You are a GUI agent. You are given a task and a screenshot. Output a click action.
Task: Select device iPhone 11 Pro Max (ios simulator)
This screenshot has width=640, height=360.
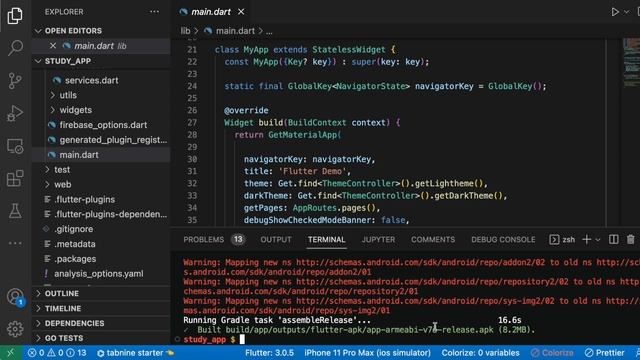367,353
